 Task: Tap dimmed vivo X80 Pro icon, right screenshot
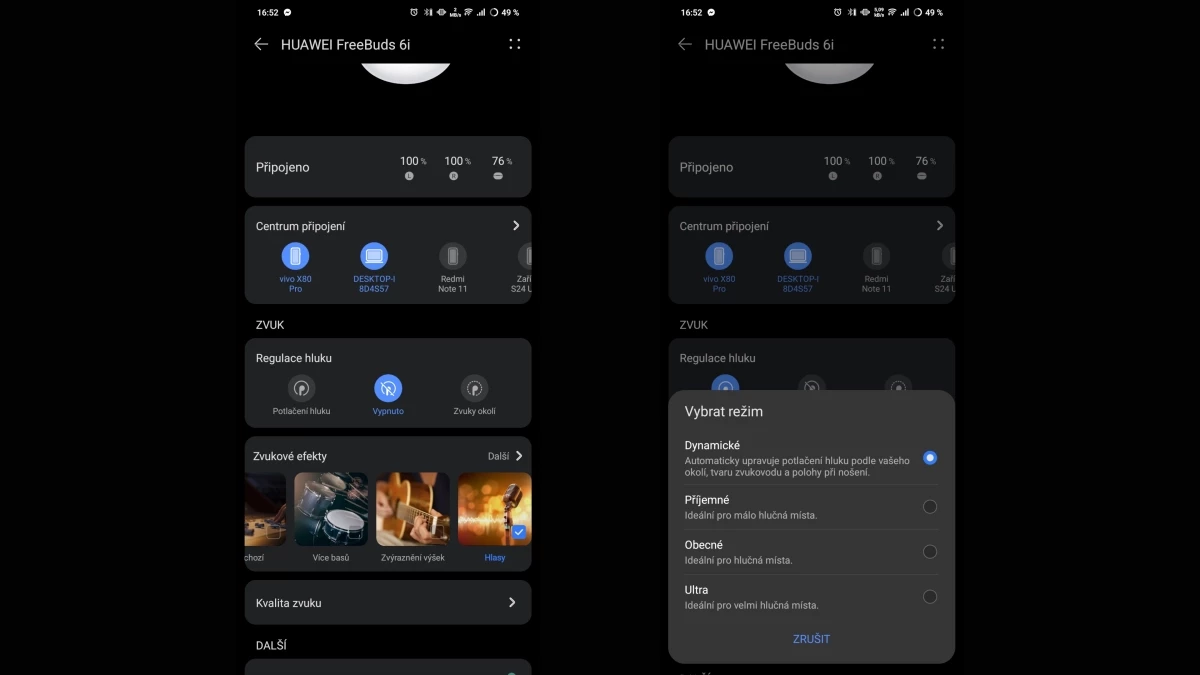pos(719,256)
